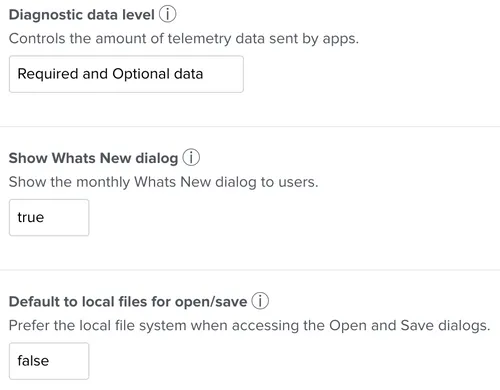The image size is (500, 390).
Task: Open the Required and Optional data dropdown
Action: pyautogui.click(x=126, y=74)
